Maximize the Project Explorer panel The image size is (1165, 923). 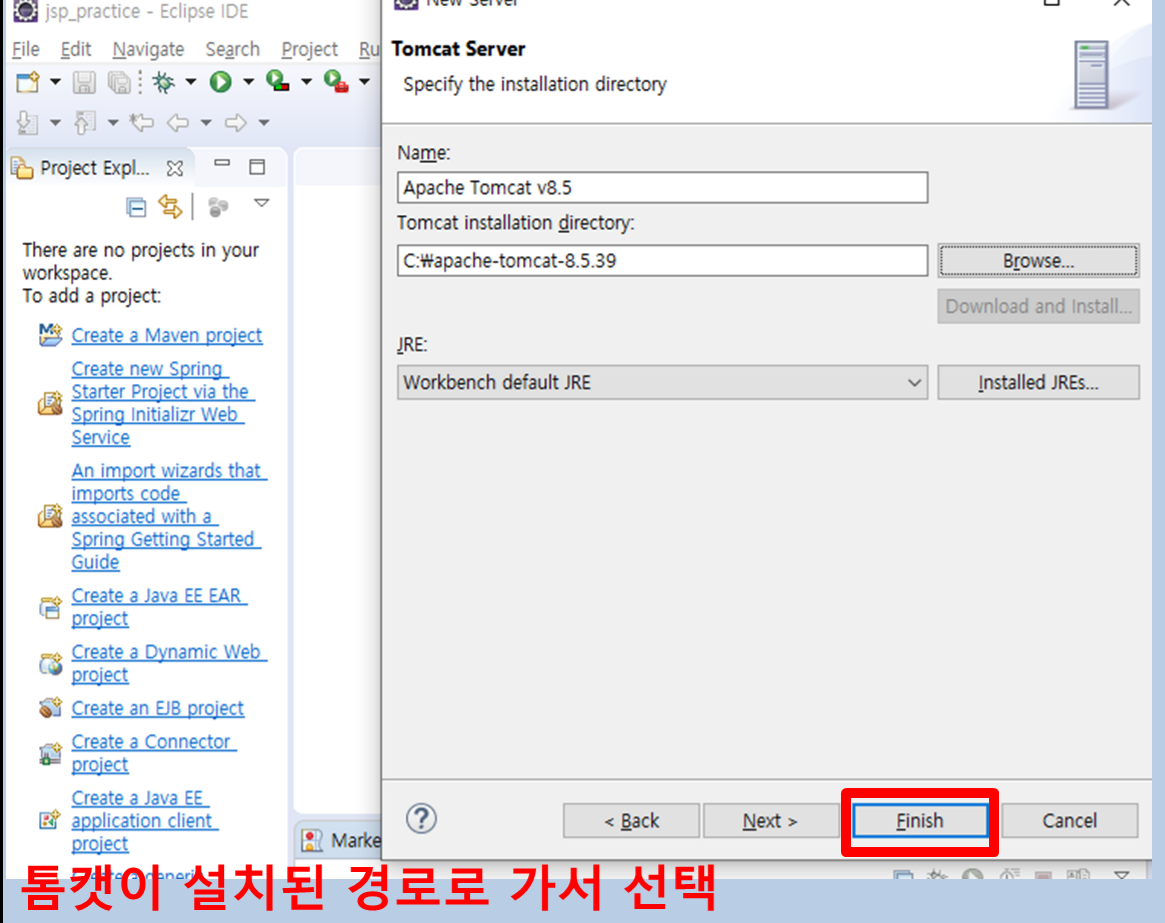[257, 167]
